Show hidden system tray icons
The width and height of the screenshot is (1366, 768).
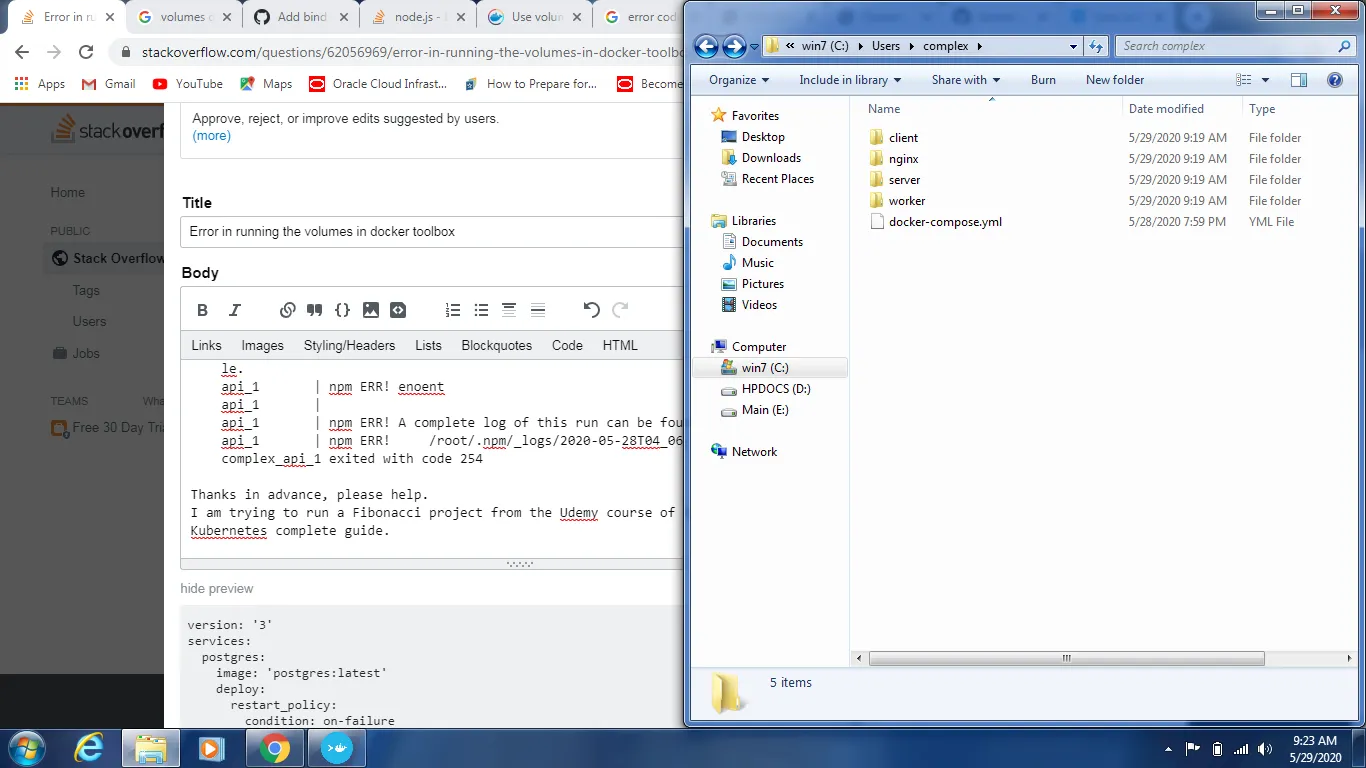(x=1168, y=749)
